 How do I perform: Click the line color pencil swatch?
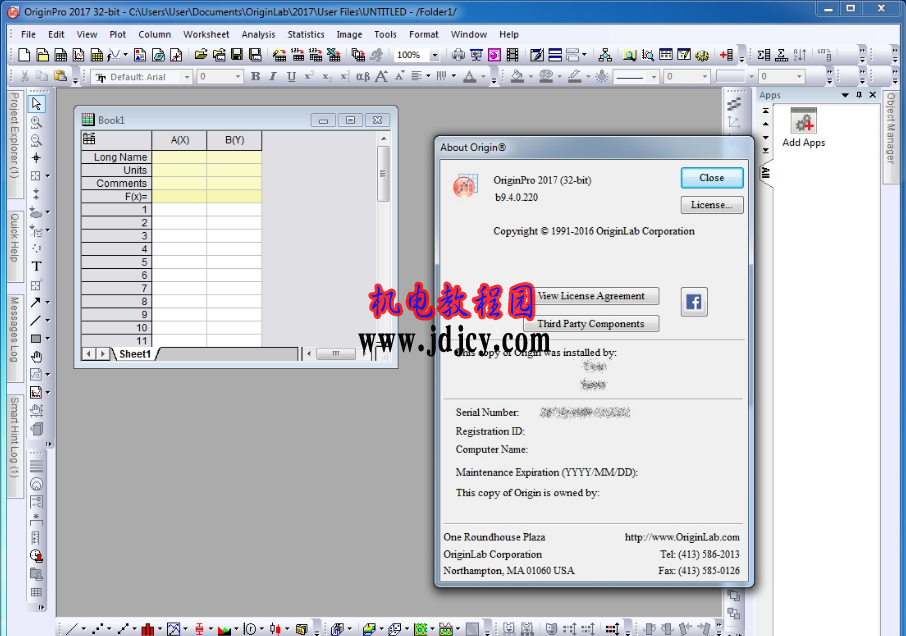[574, 77]
